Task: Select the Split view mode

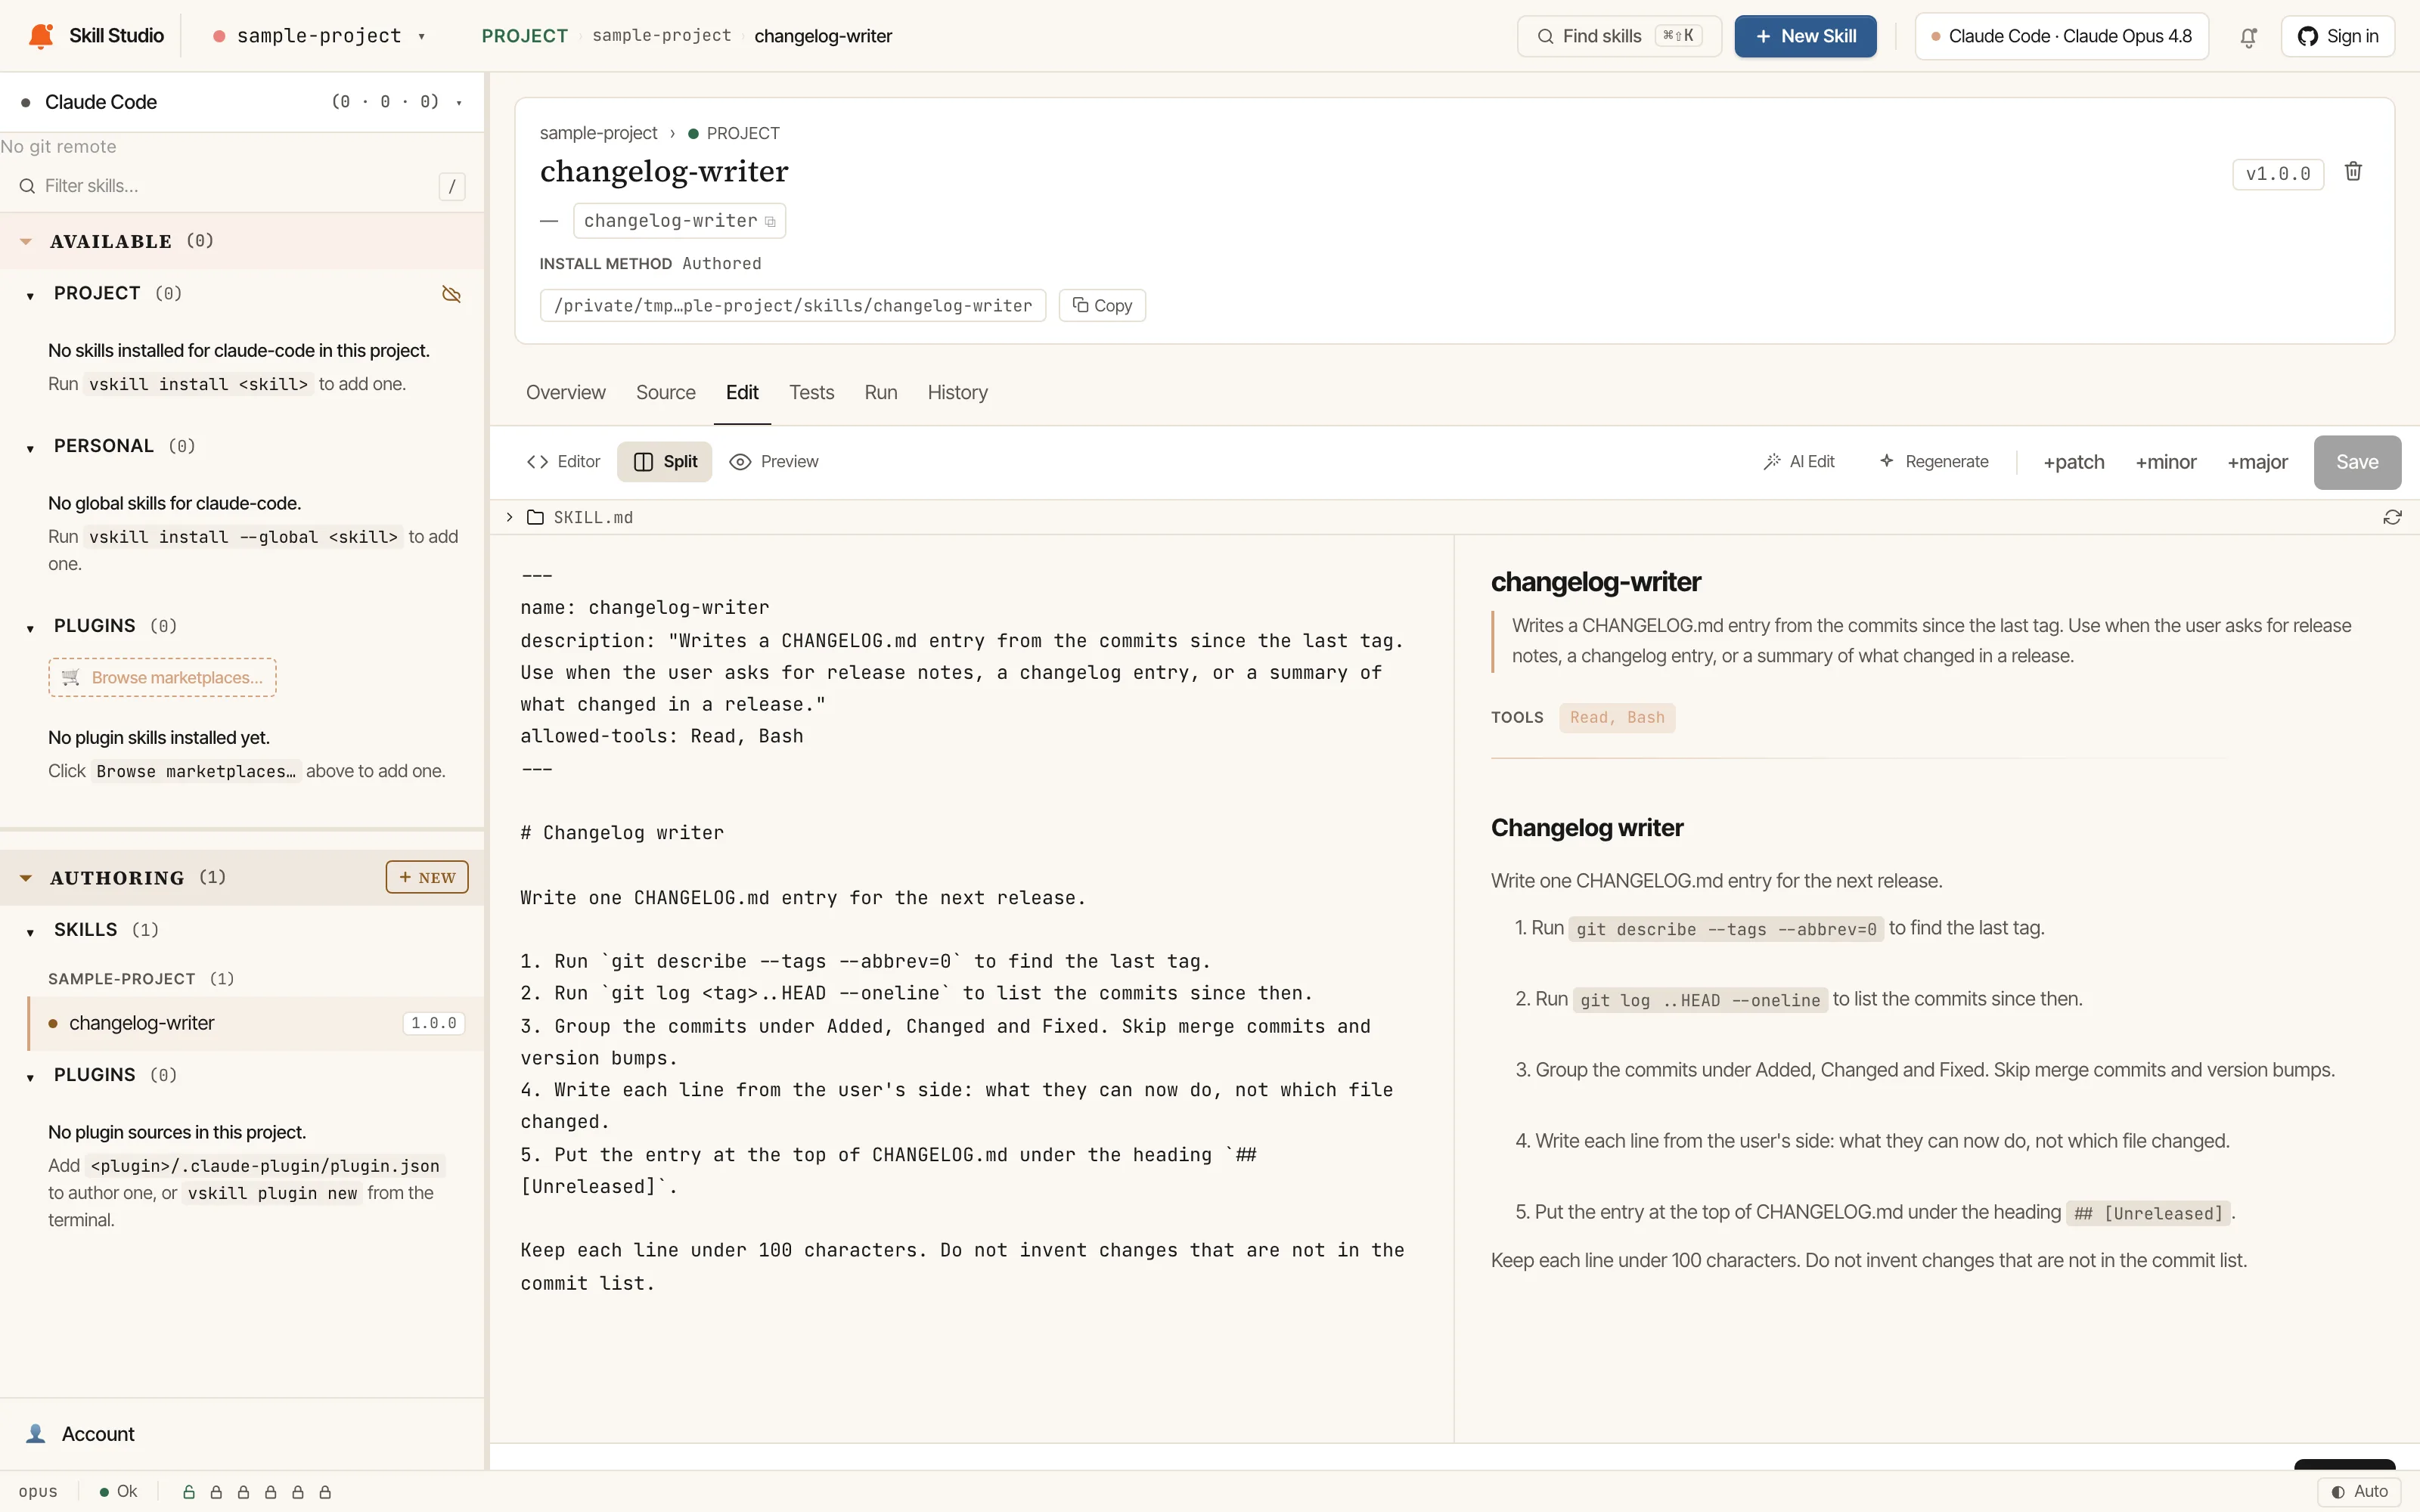Action: (x=665, y=461)
